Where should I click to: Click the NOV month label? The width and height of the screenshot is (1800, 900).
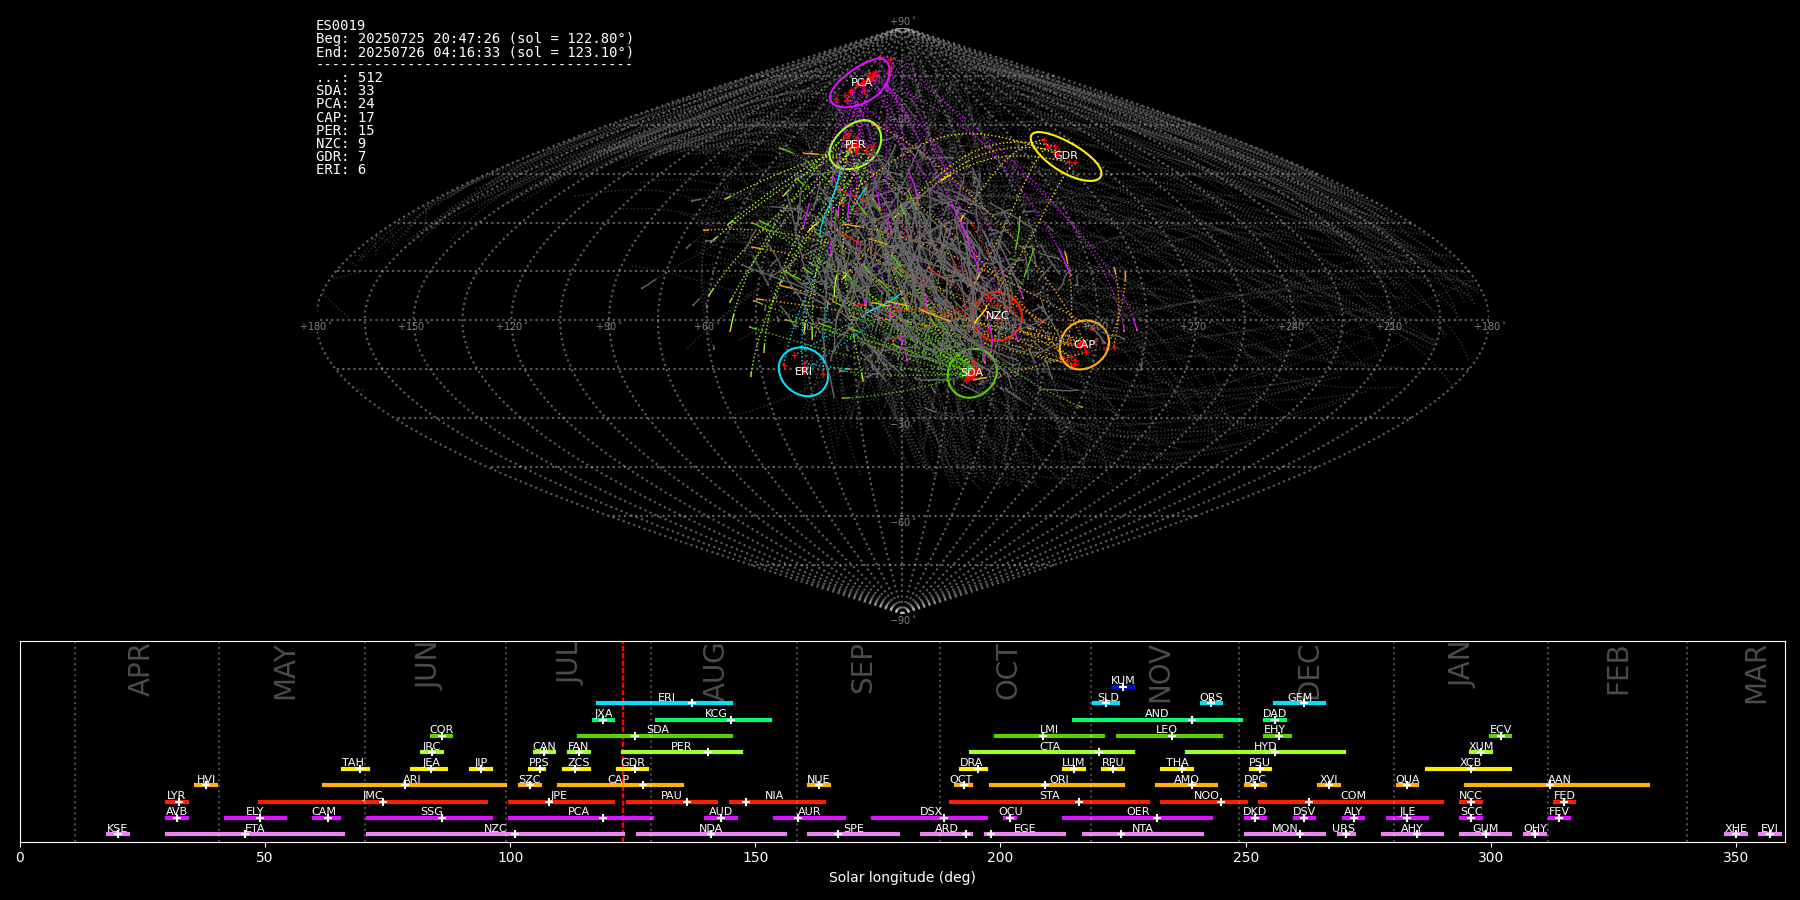click(1159, 674)
